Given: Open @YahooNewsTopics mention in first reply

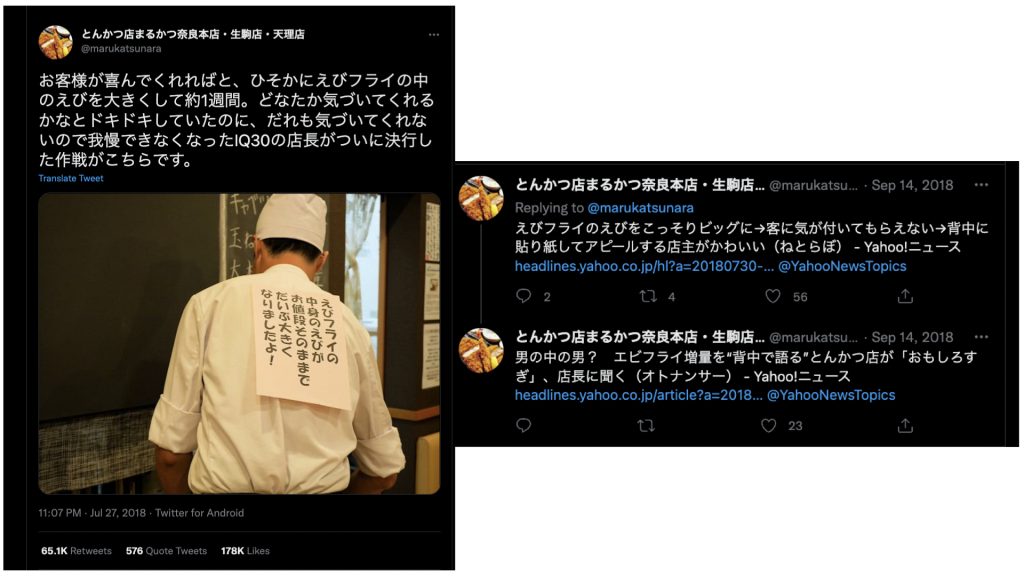Looking at the screenshot, I should pos(842,266).
